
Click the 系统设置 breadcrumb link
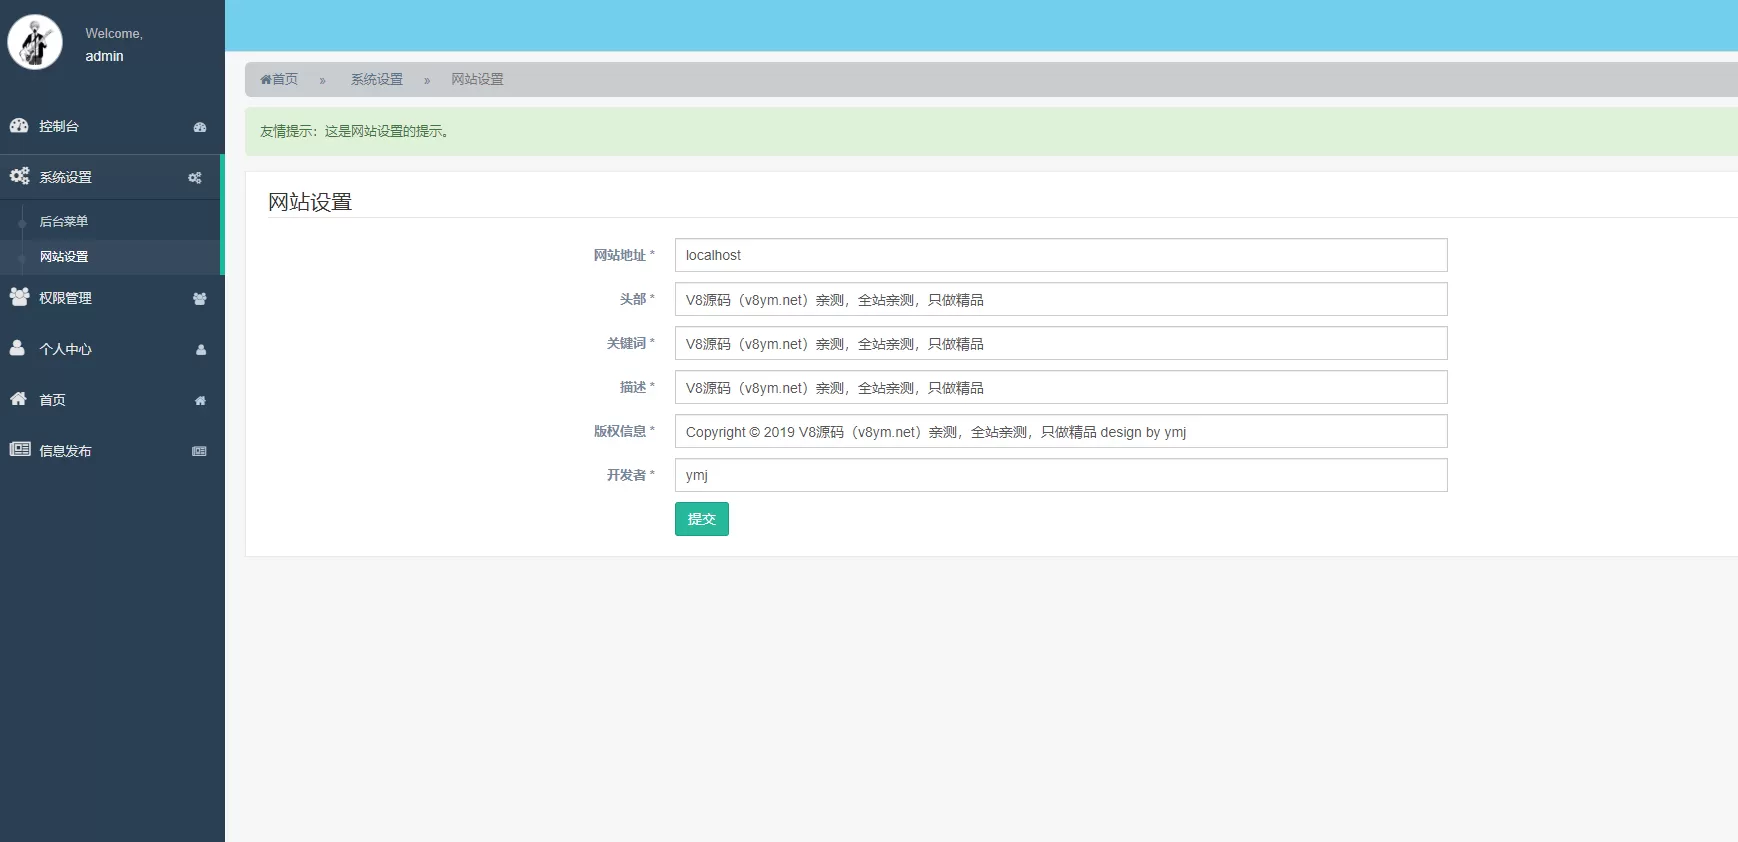point(377,79)
